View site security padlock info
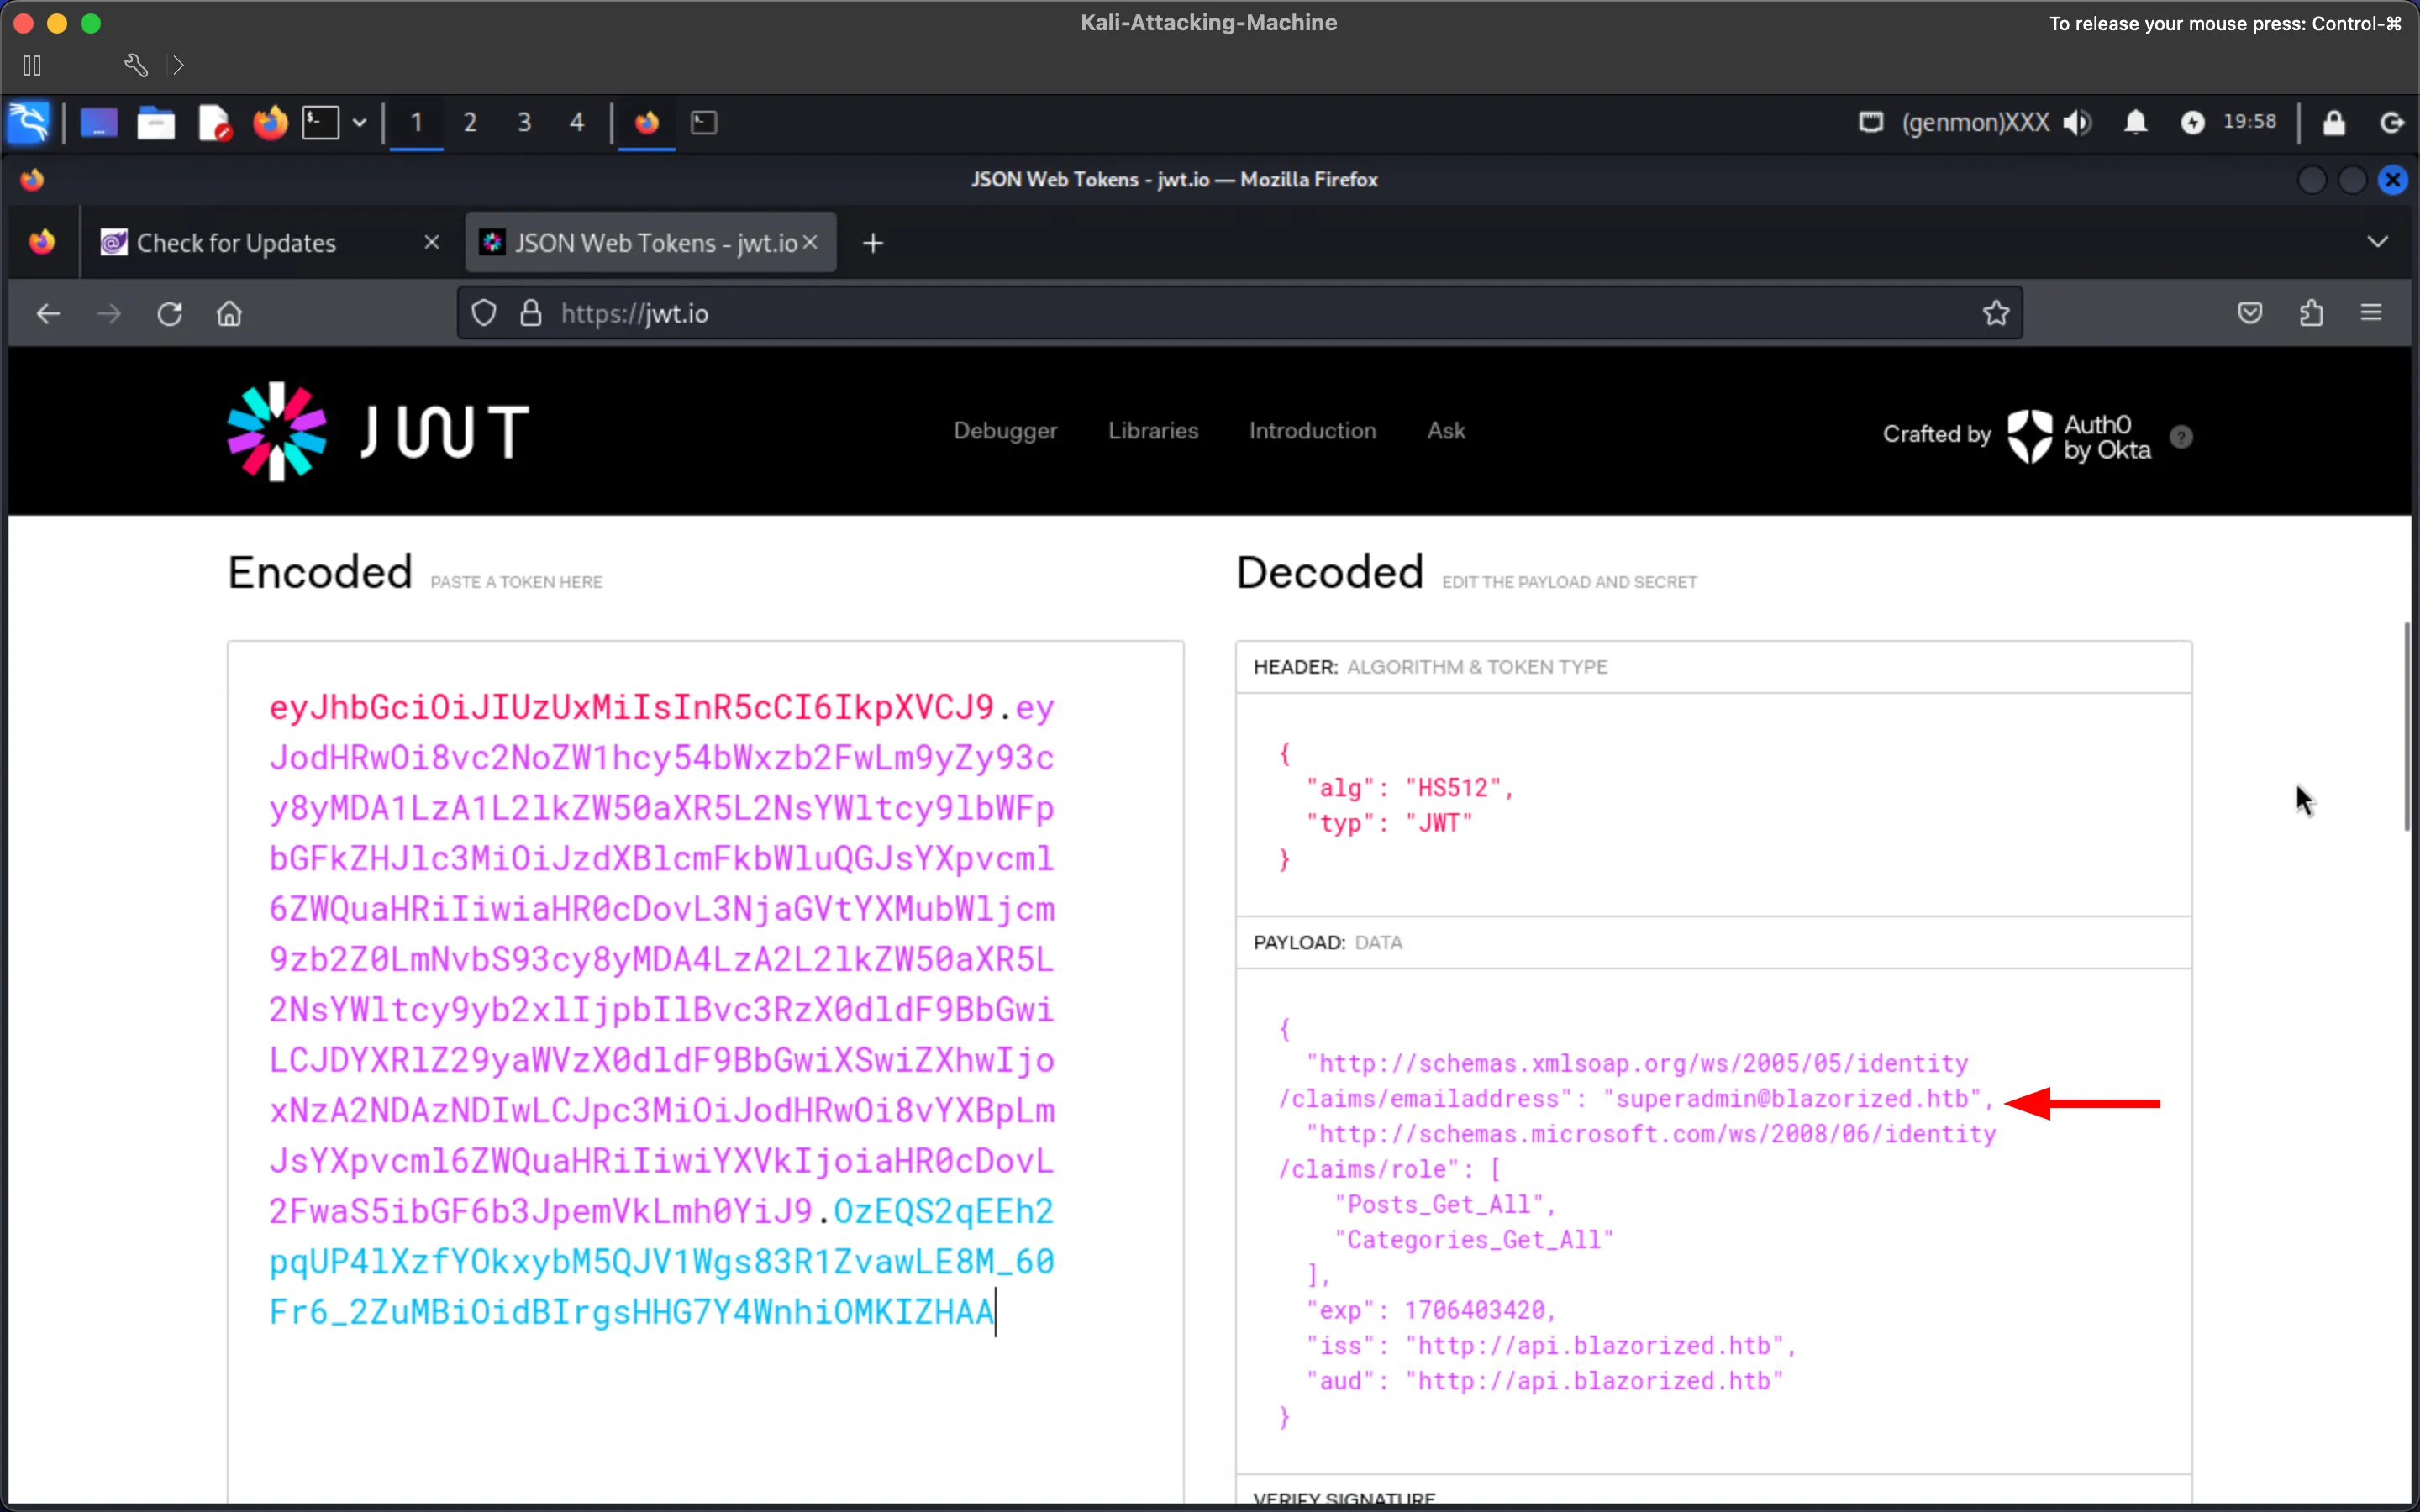Image resolution: width=2420 pixels, height=1512 pixels. tap(531, 313)
